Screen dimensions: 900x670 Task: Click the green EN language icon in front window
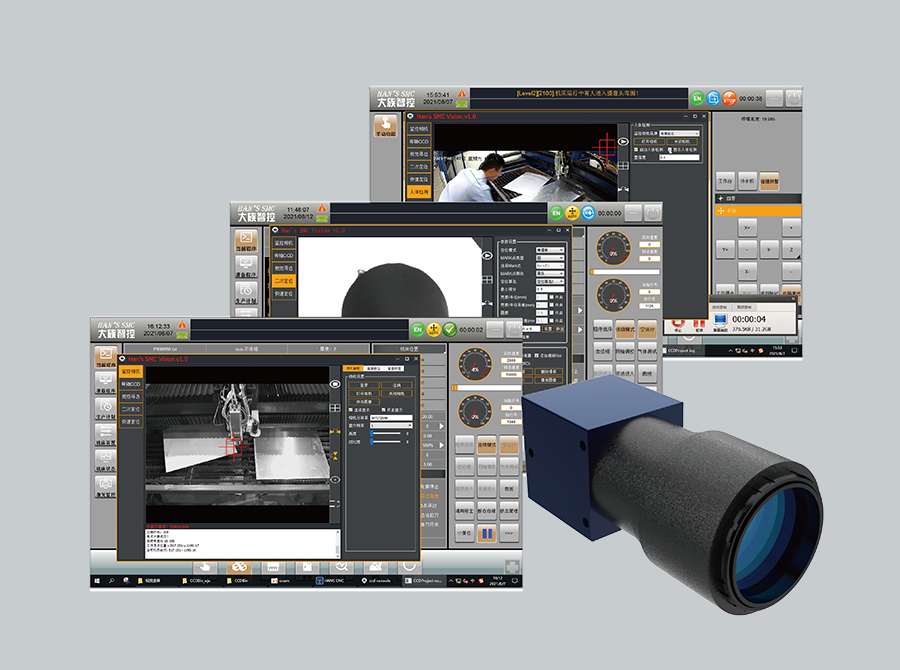pos(417,328)
